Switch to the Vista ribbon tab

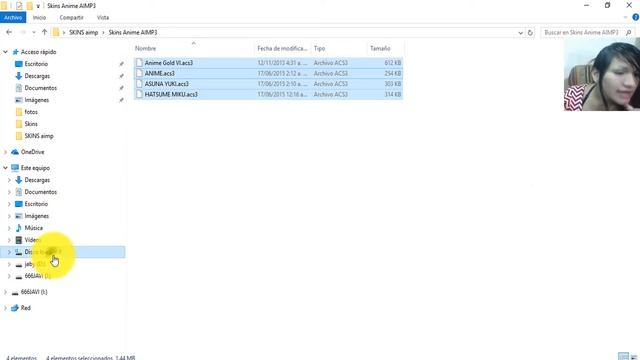(x=103, y=18)
